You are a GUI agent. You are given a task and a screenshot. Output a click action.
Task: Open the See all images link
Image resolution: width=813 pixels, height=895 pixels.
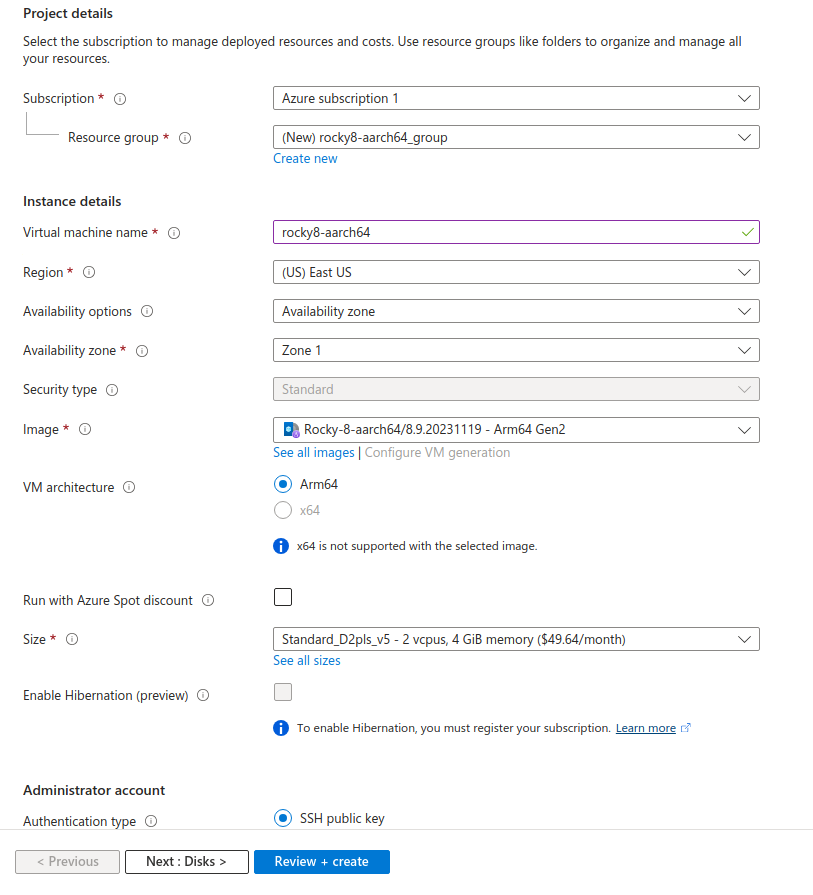click(x=313, y=453)
